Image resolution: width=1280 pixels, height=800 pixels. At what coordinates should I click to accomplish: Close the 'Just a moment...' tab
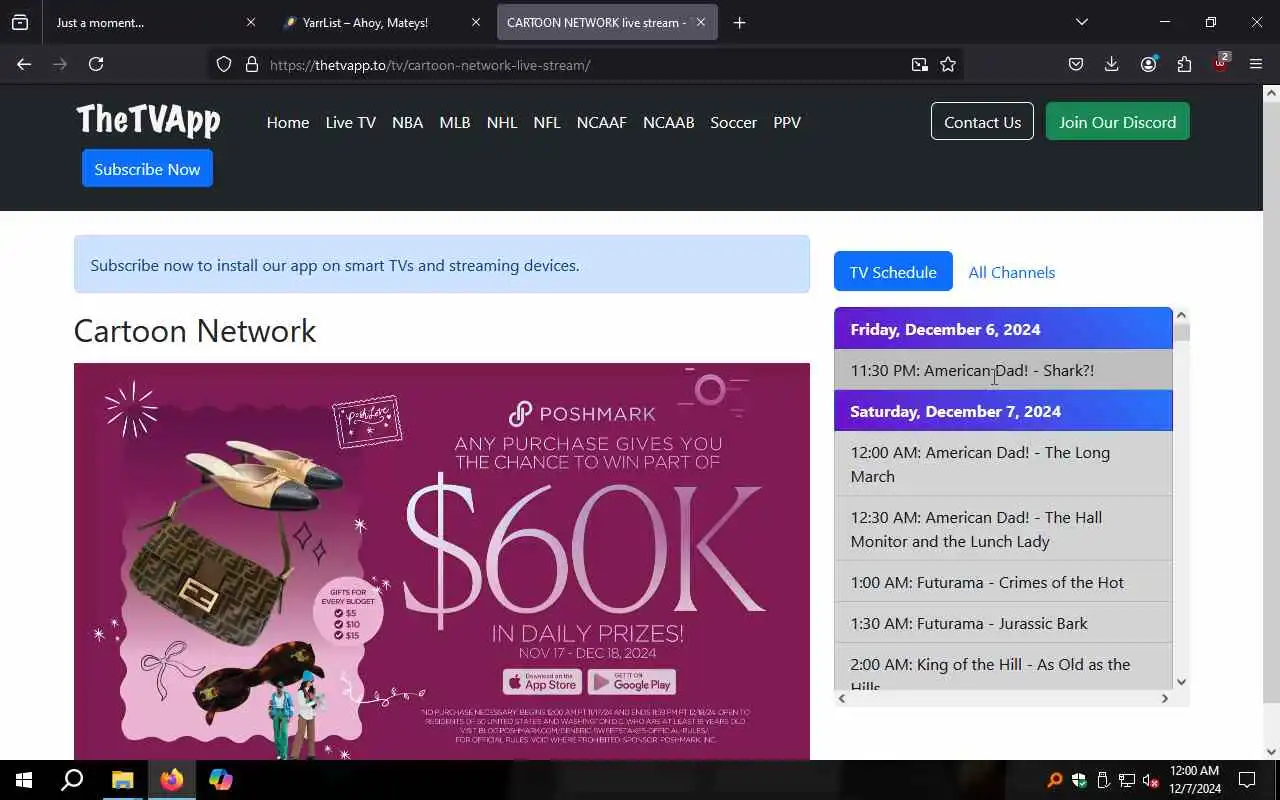click(x=251, y=22)
